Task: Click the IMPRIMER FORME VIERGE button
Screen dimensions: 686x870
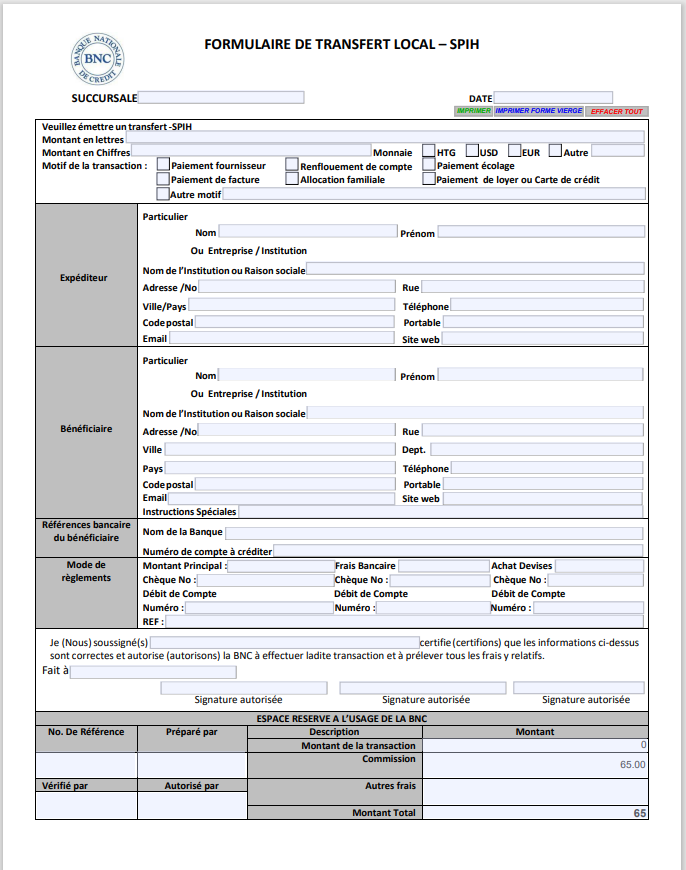Action: tap(538, 111)
